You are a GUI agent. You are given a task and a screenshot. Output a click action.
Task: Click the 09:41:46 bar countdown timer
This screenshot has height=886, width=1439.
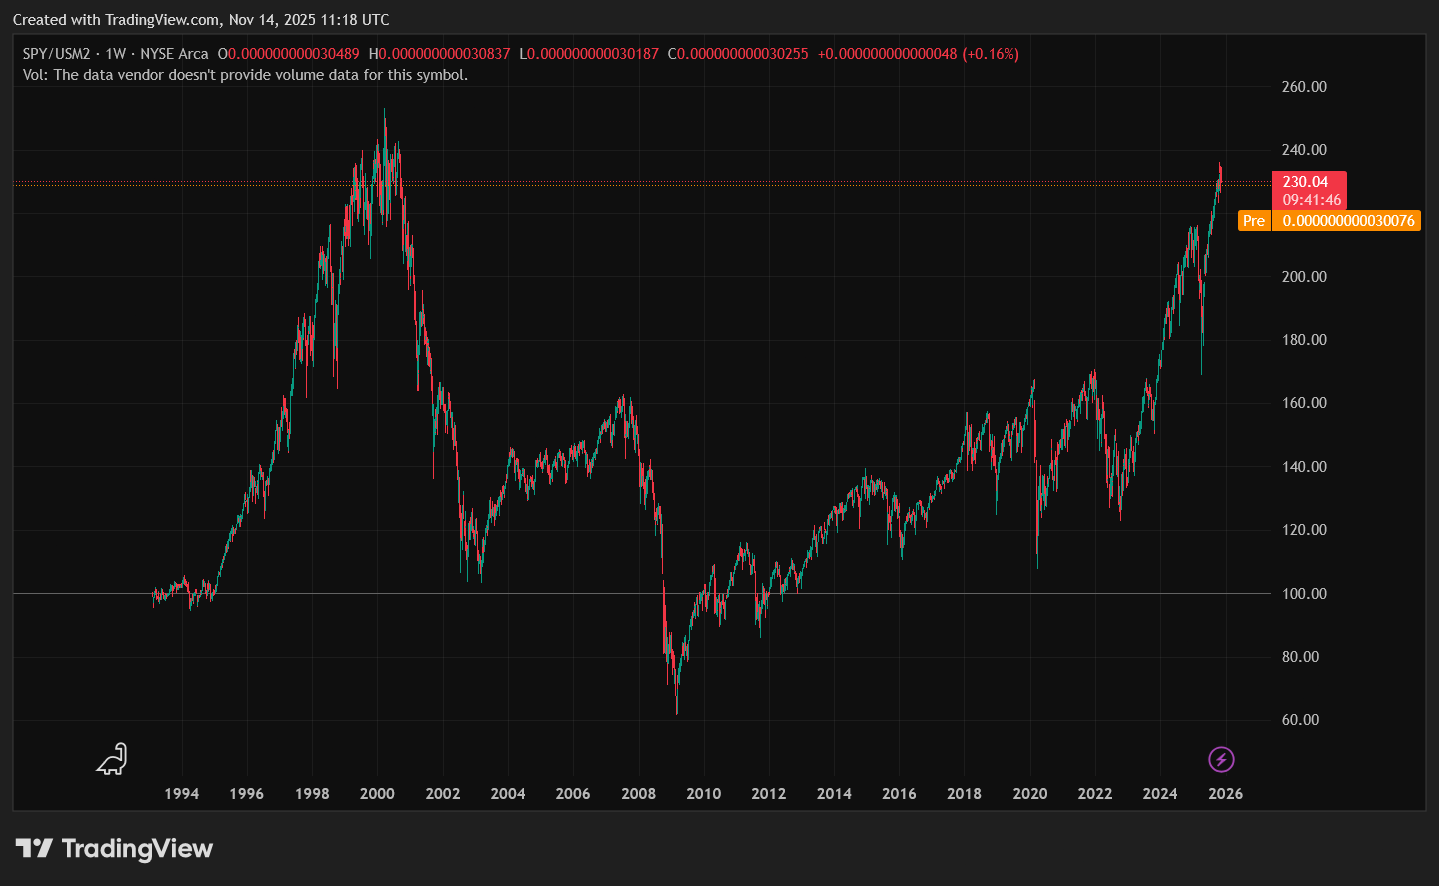(x=1312, y=200)
